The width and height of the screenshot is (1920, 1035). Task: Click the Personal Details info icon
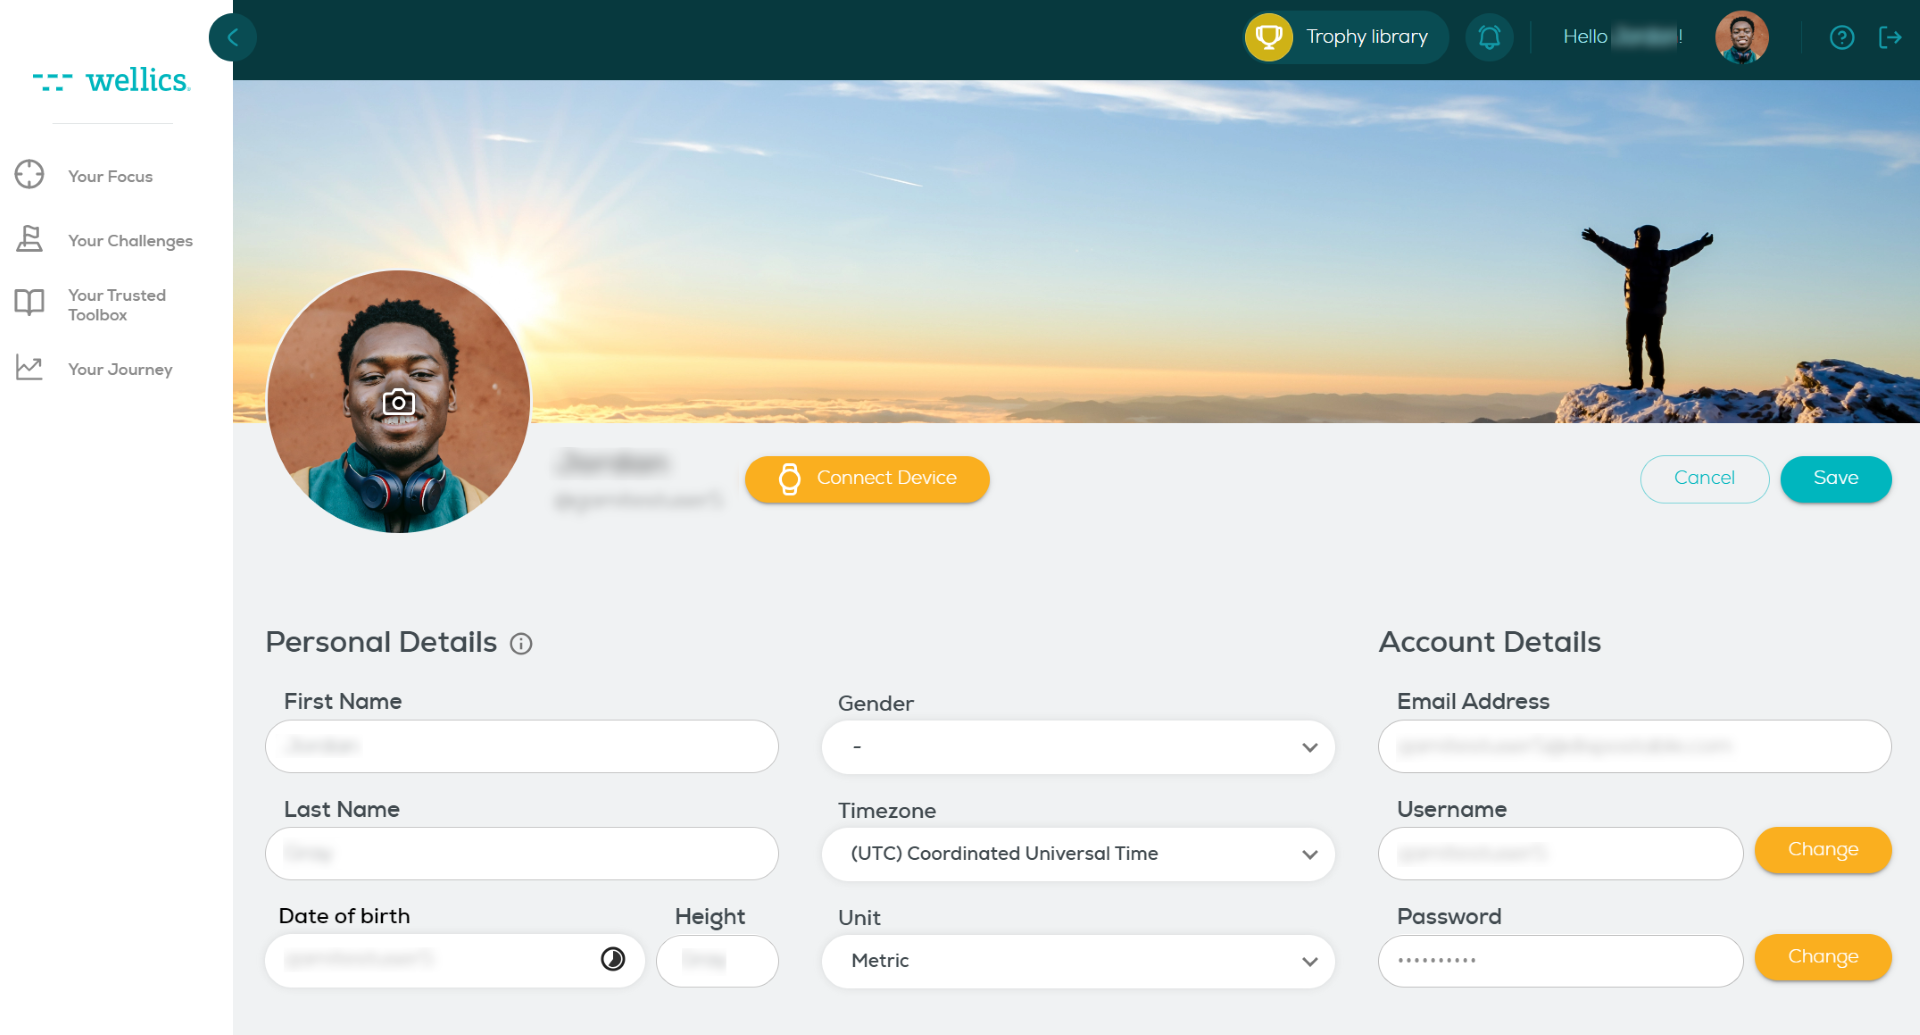[x=521, y=644]
